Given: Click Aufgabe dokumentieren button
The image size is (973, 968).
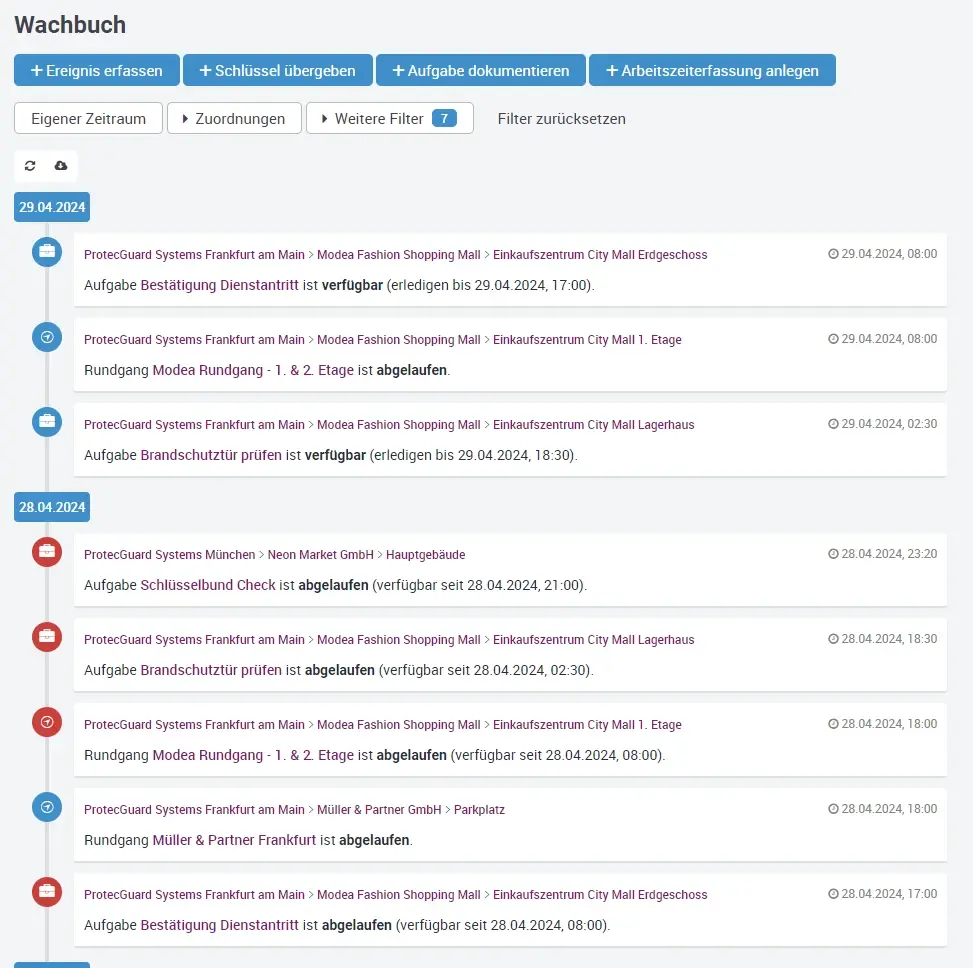Looking at the screenshot, I should point(482,71).
